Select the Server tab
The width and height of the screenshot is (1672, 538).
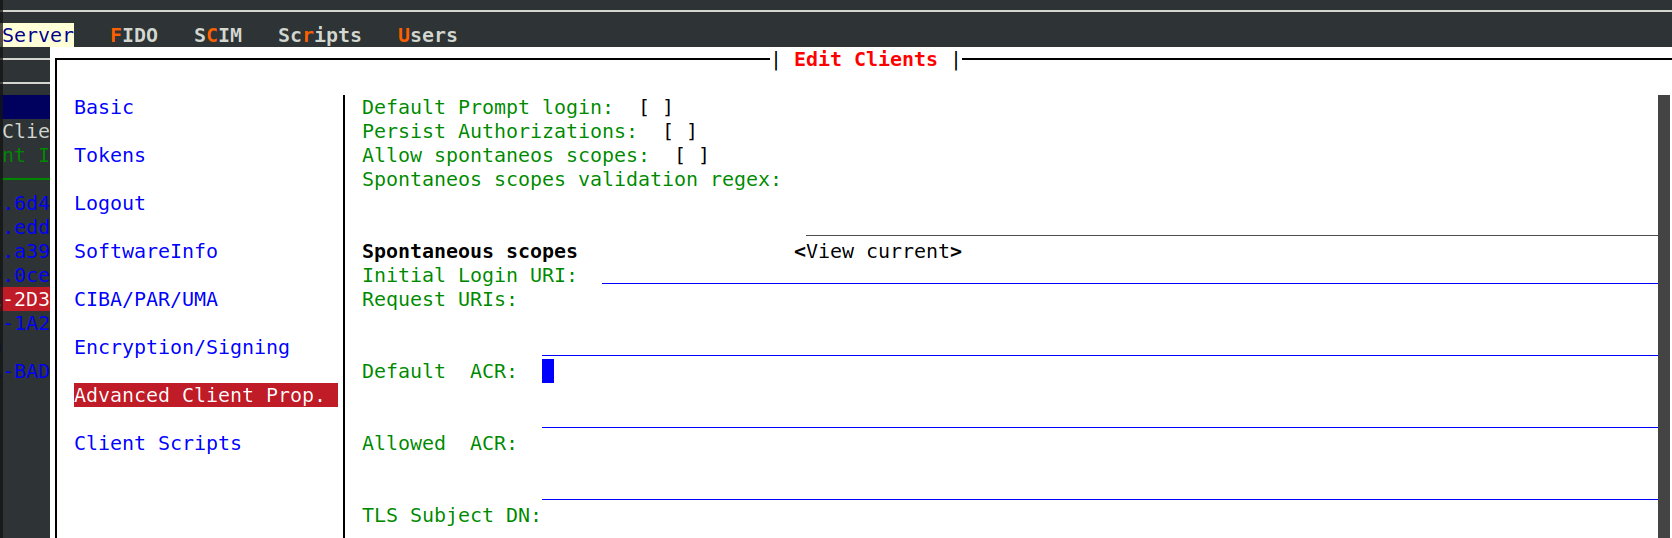(38, 35)
